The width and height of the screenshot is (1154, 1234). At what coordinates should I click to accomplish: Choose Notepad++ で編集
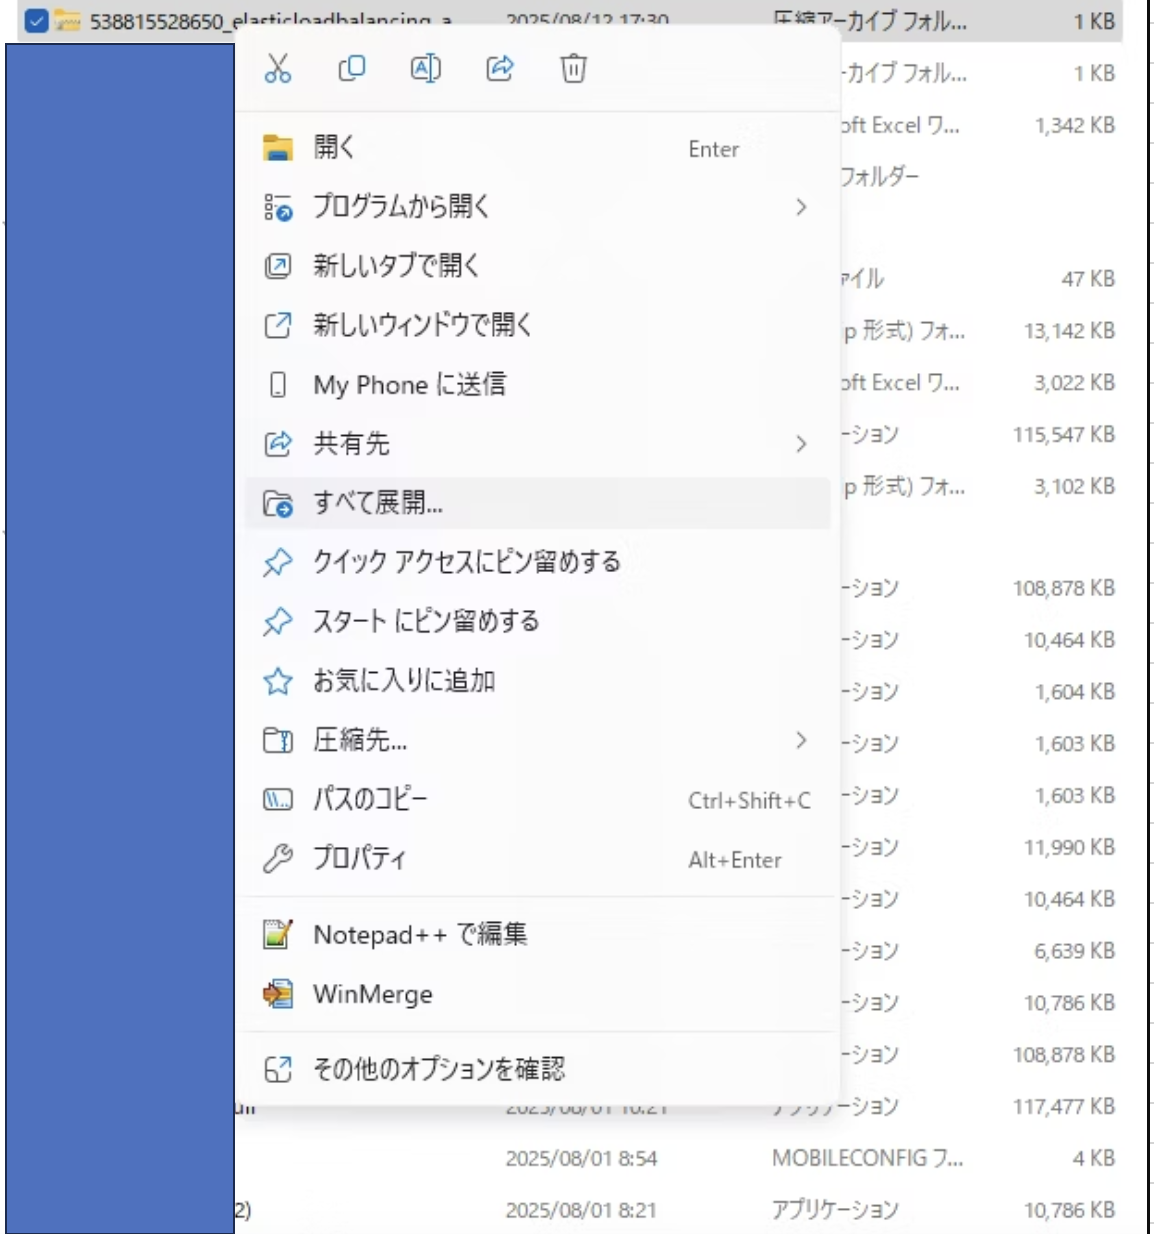coord(538,935)
